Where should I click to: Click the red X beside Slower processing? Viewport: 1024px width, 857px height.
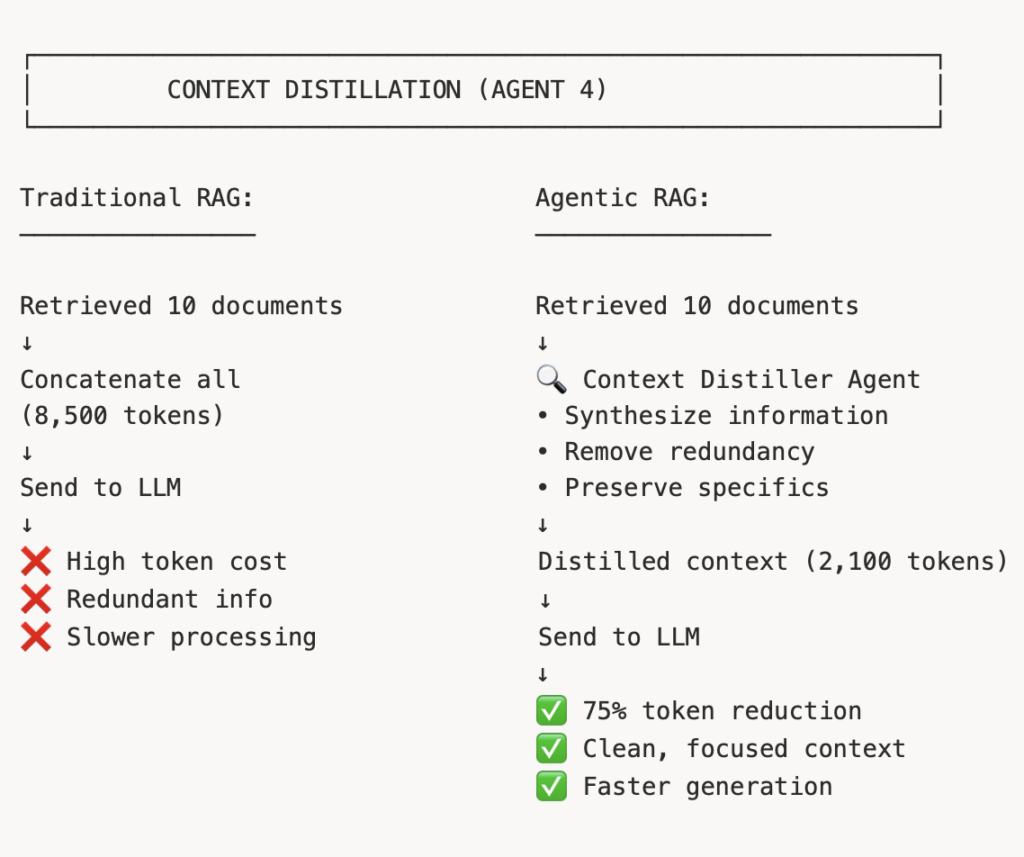coord(36,637)
